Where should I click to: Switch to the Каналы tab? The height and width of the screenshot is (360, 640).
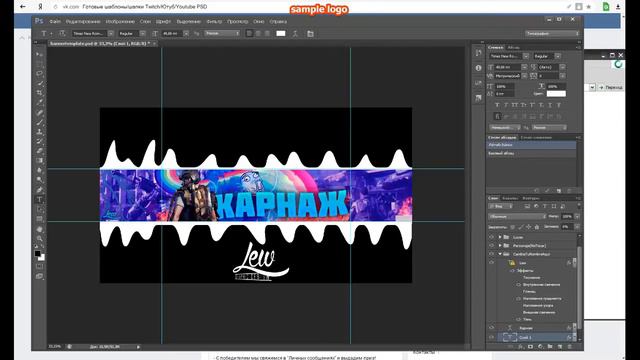point(510,198)
